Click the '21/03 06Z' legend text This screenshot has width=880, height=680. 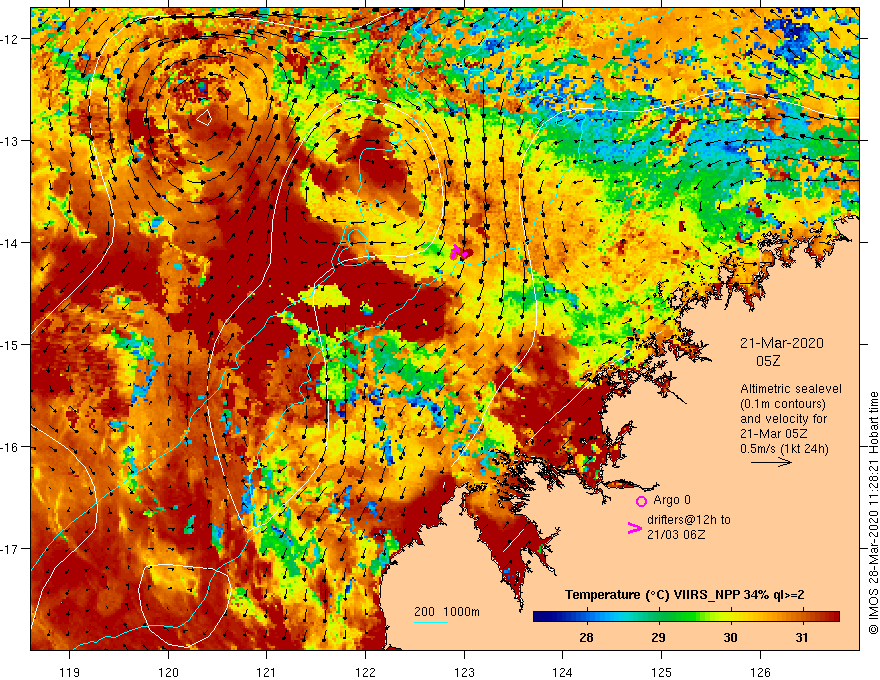pos(676,535)
